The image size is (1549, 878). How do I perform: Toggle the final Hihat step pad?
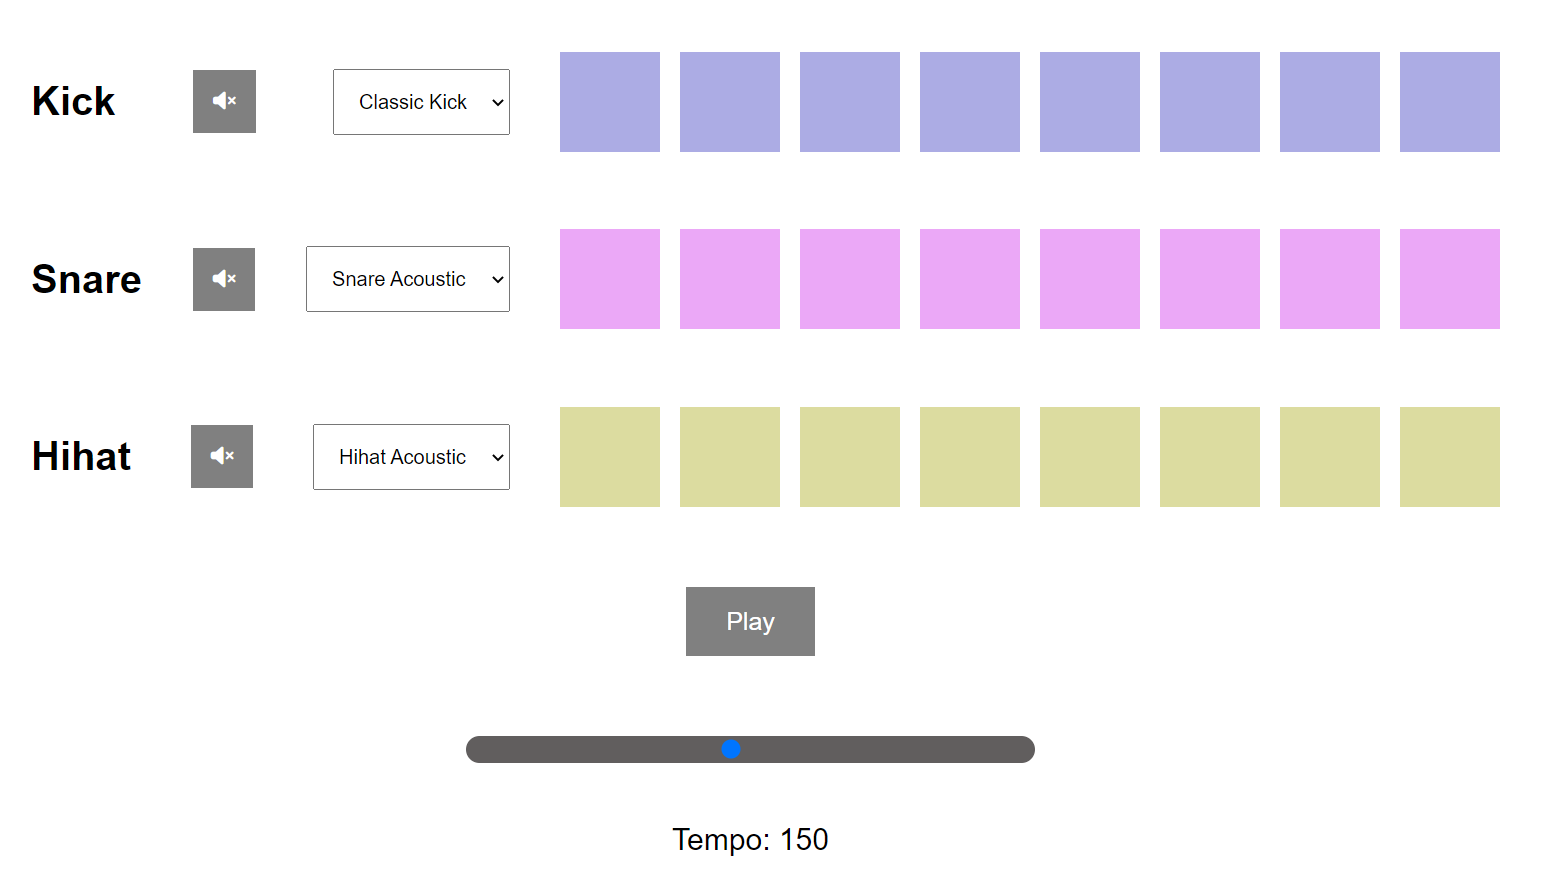1449,456
